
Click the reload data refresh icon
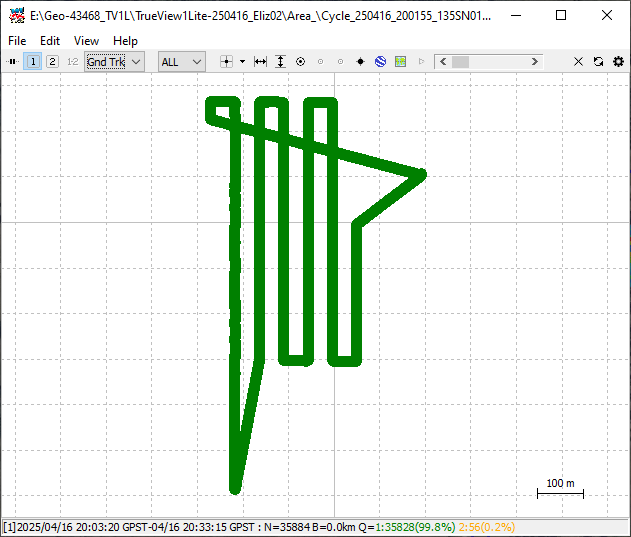(598, 62)
